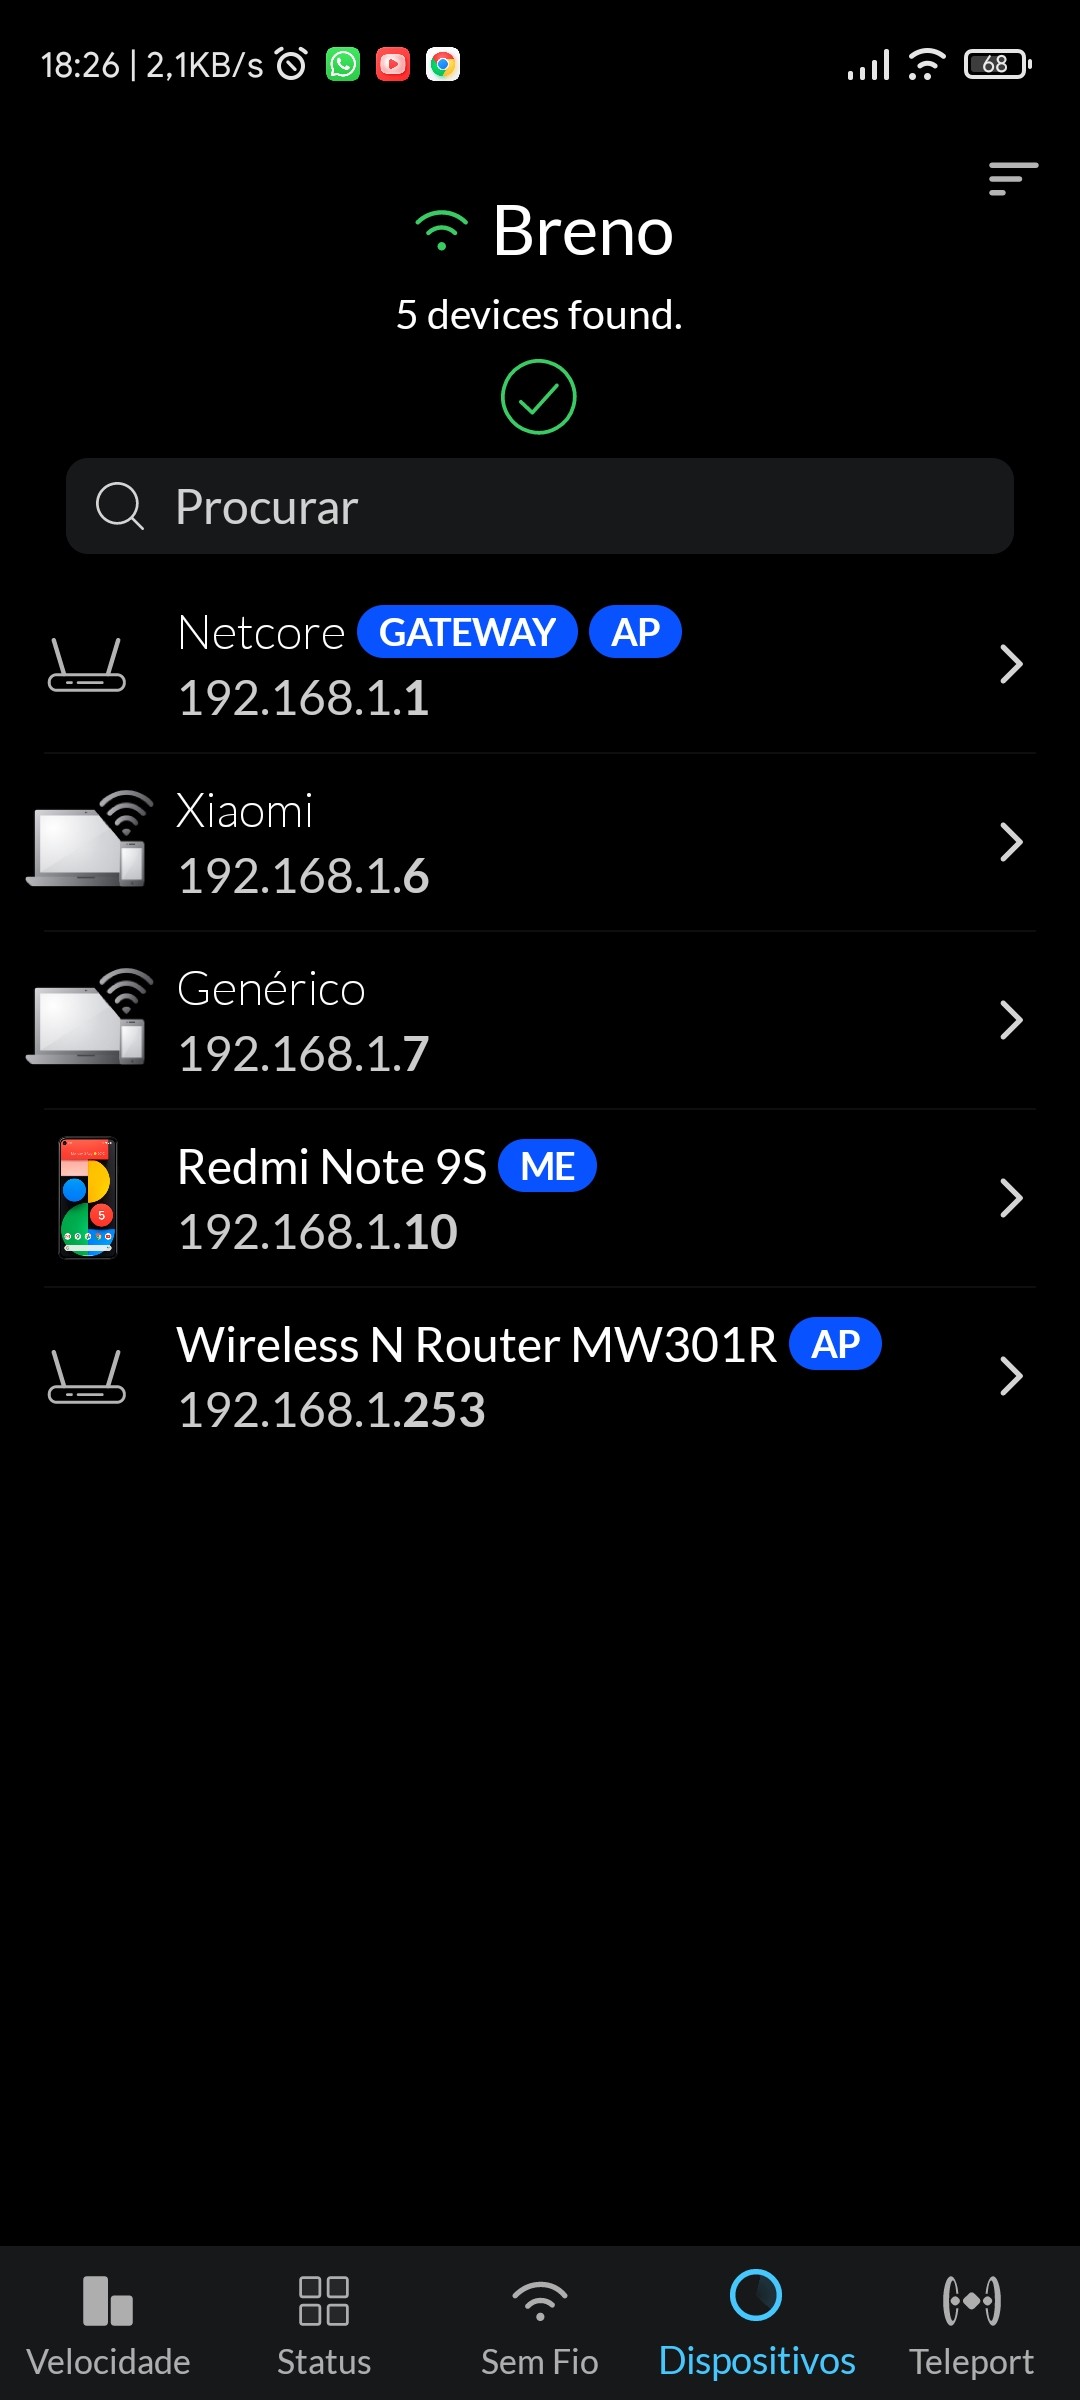
Task: Tap the Redmi Note 9S phone thumbnail
Action: coord(88,1197)
